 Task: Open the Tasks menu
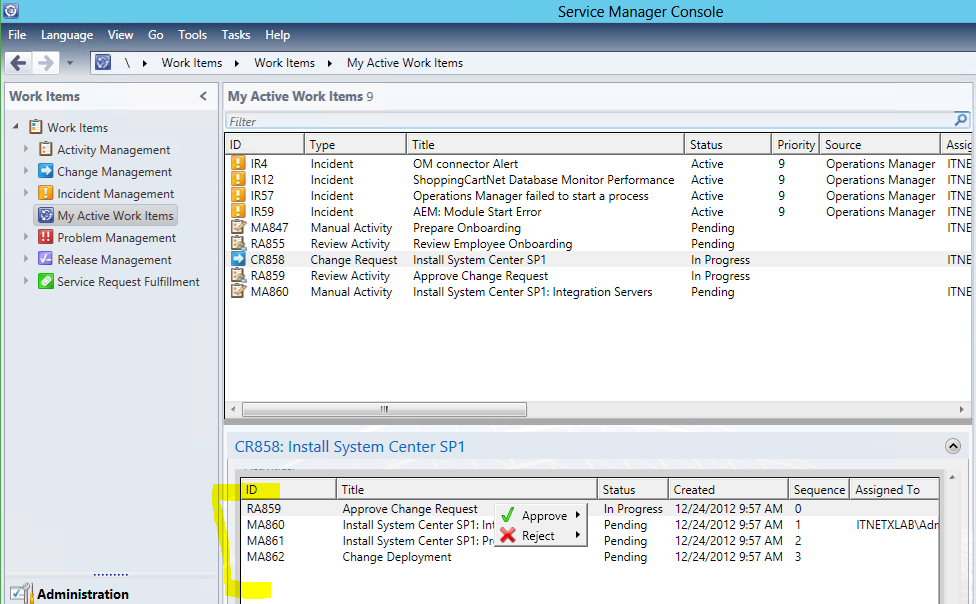coord(236,35)
